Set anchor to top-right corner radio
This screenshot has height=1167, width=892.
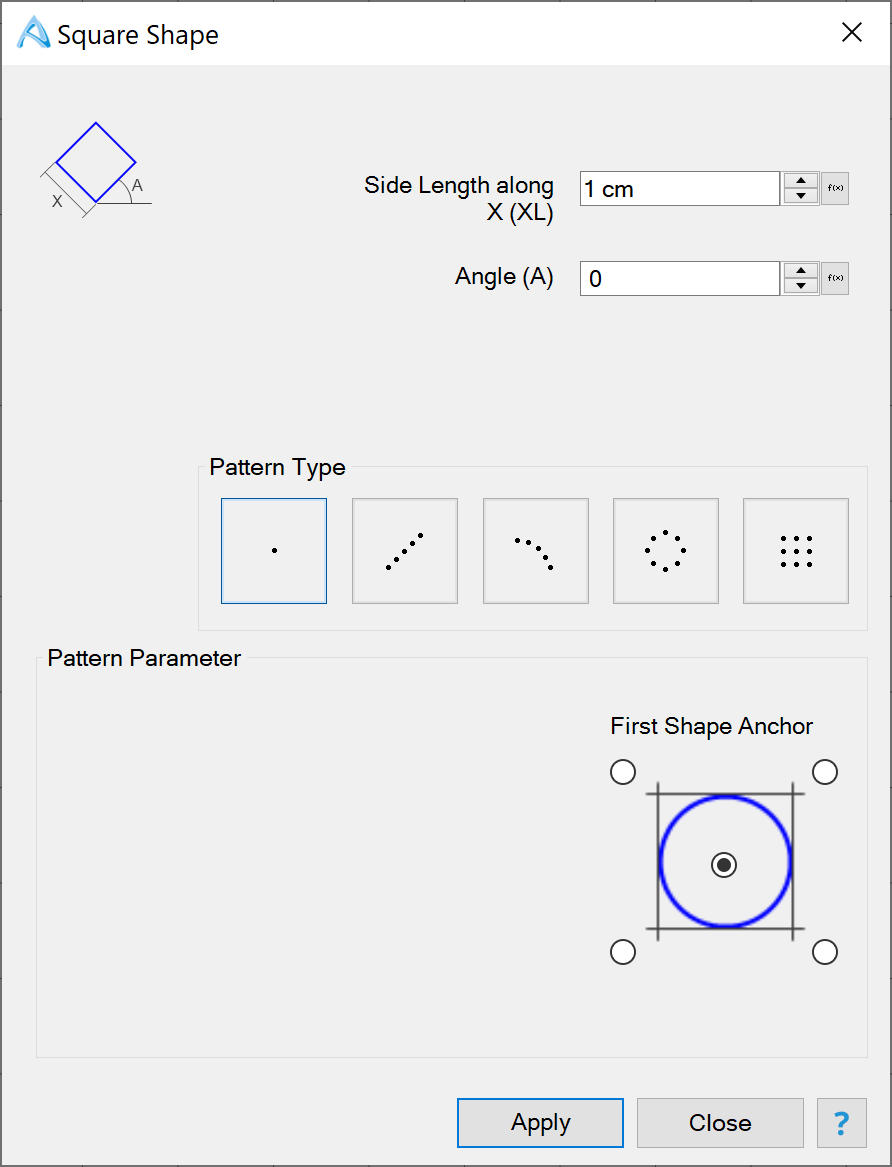825,772
